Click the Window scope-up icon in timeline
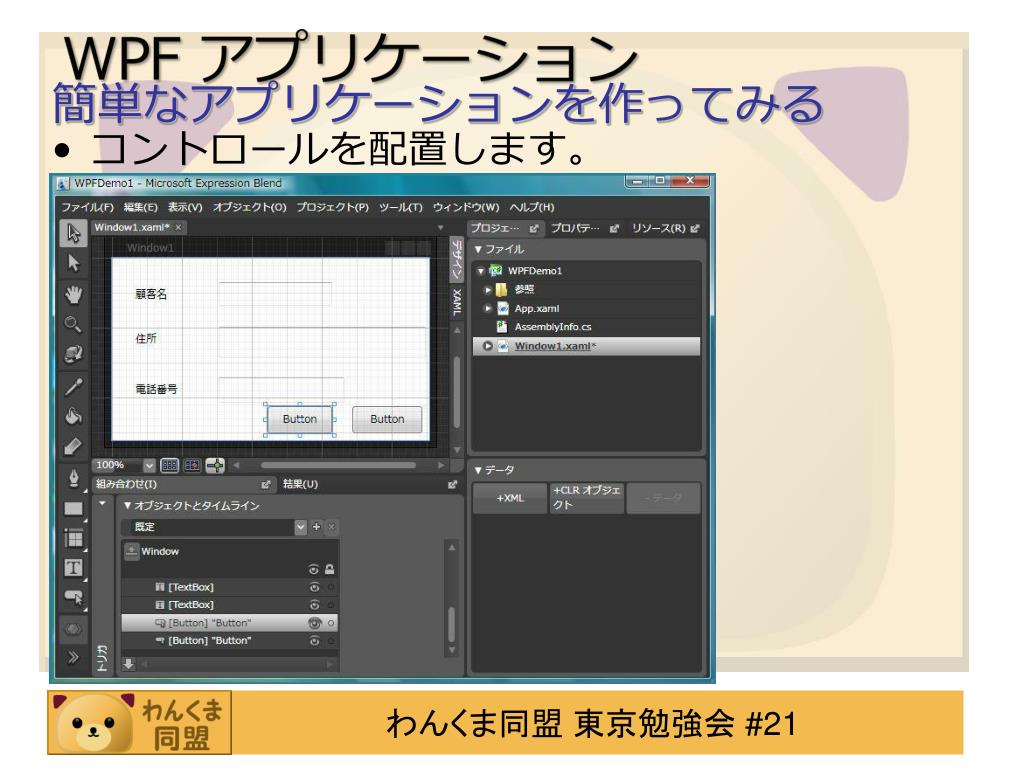The height and width of the screenshot is (768, 1024). [131, 552]
